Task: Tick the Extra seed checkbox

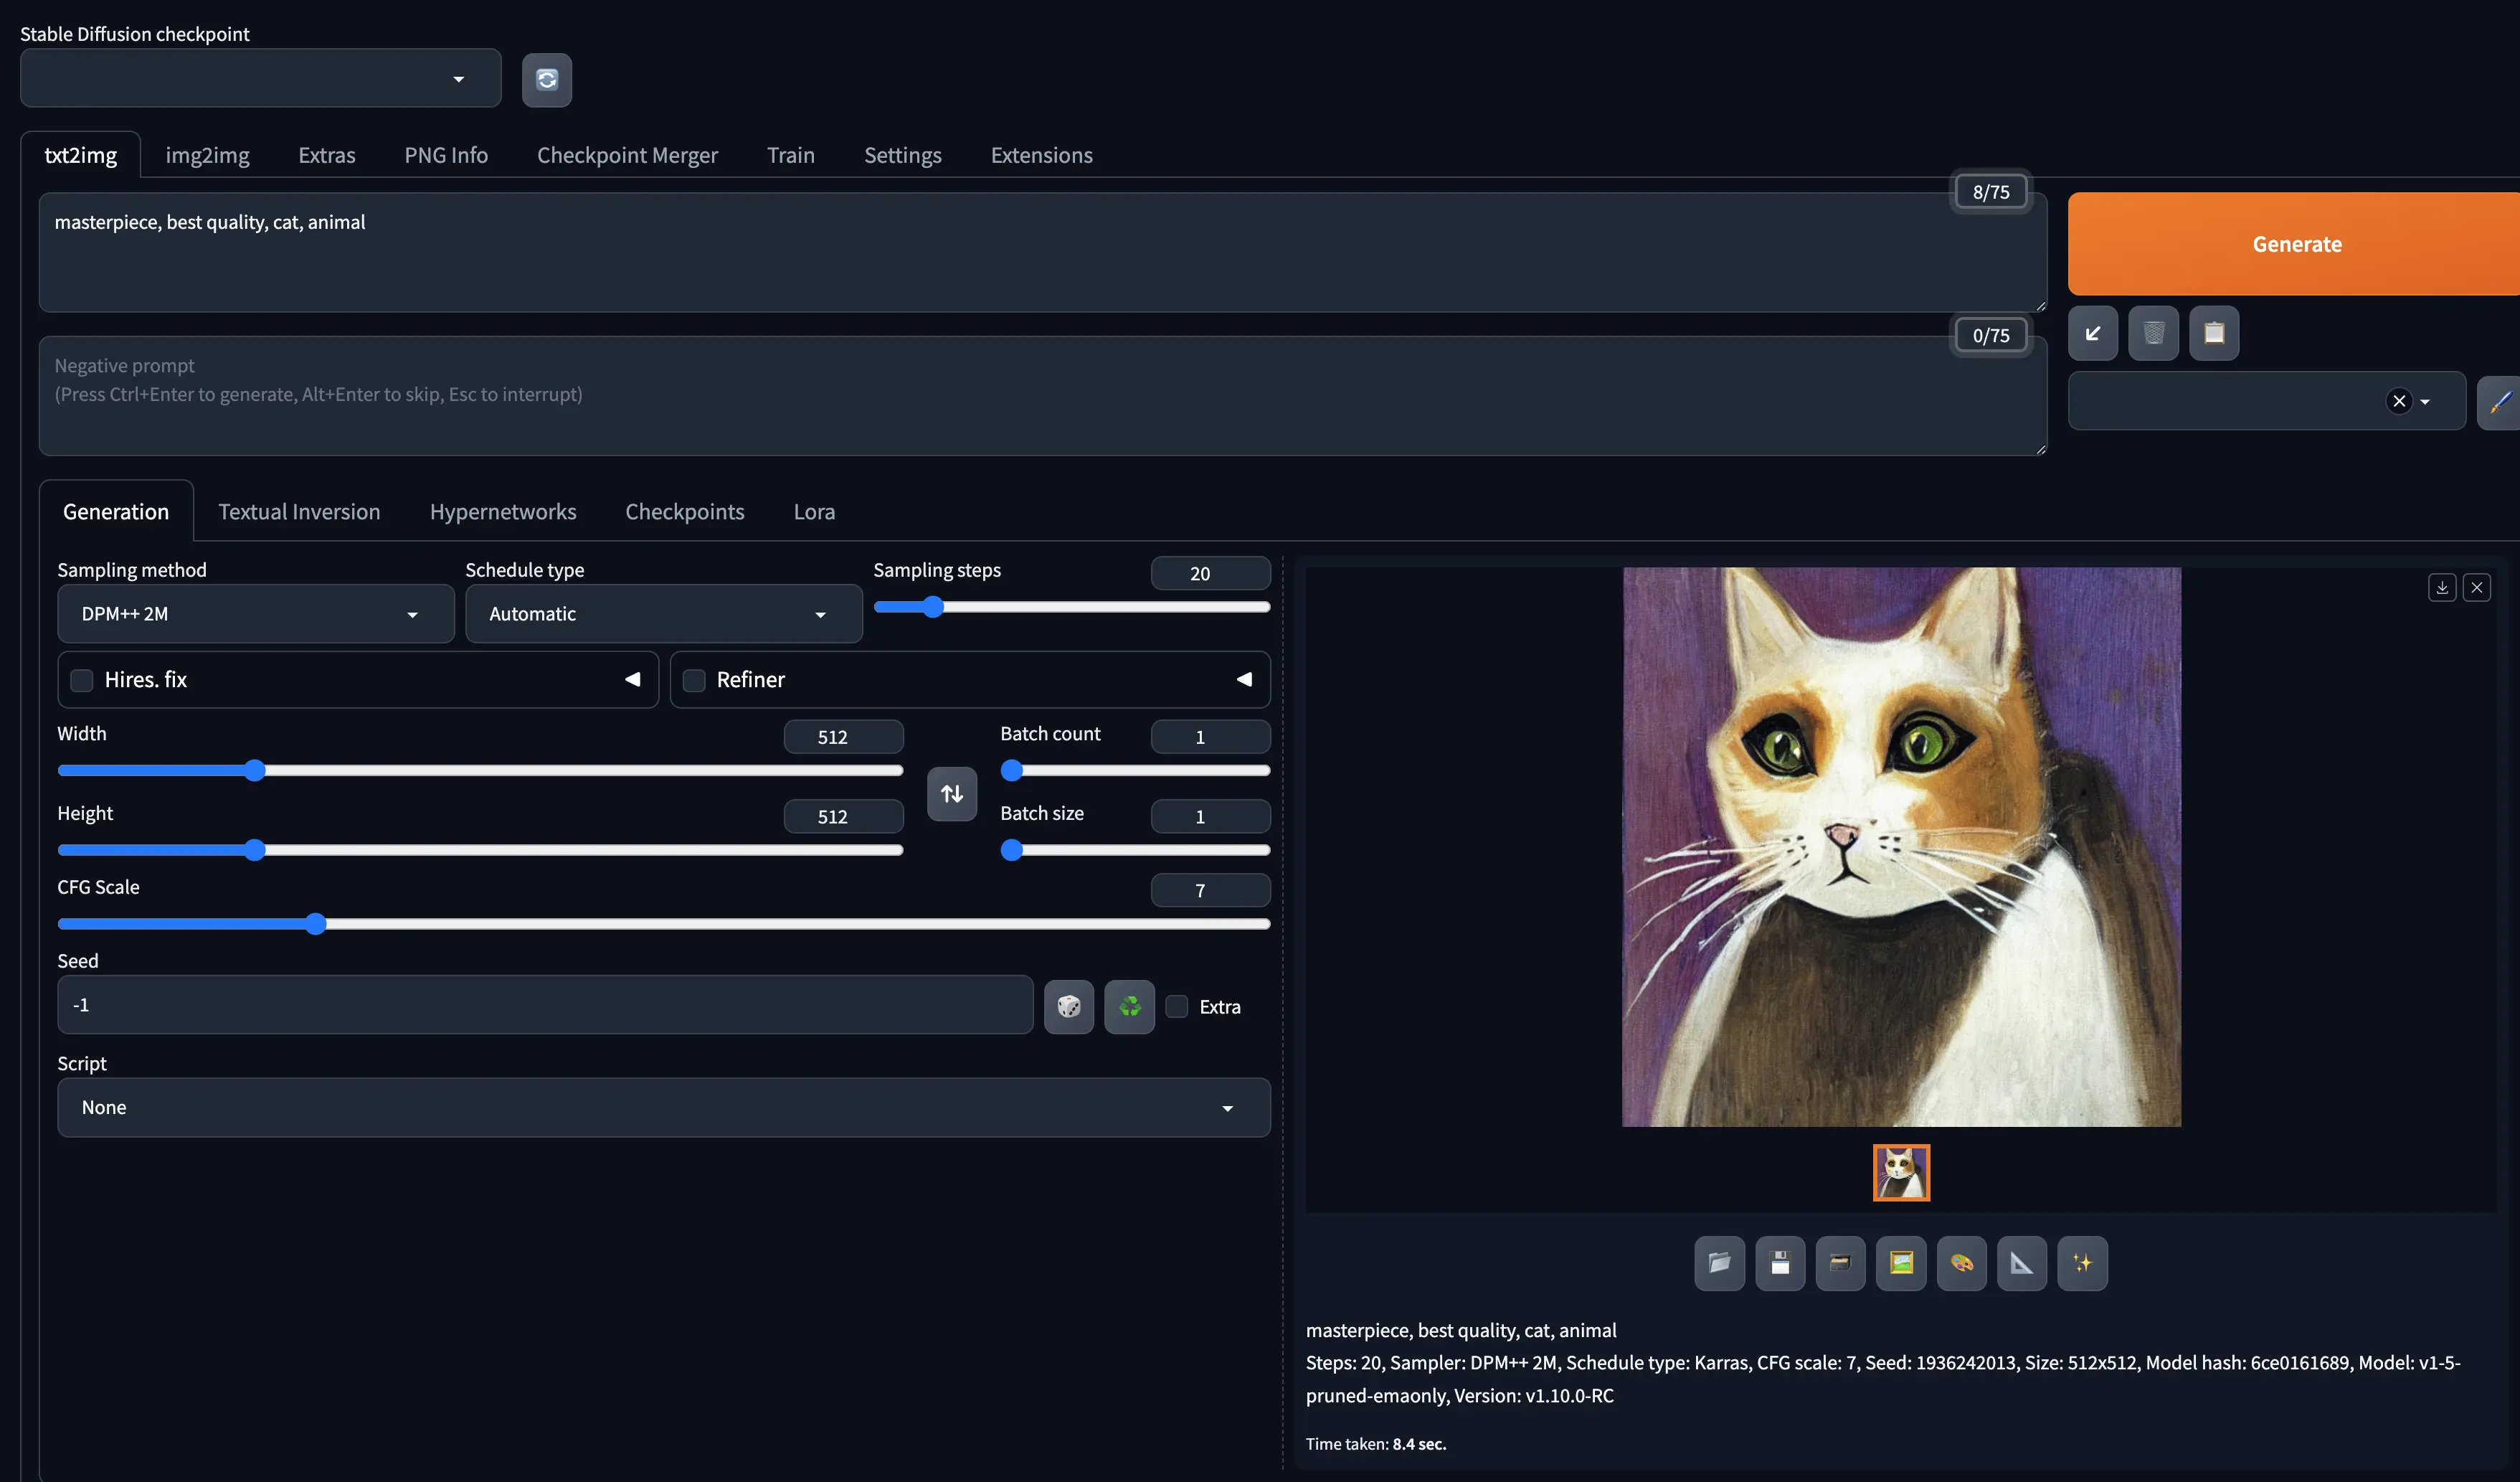Action: pyautogui.click(x=1177, y=1006)
